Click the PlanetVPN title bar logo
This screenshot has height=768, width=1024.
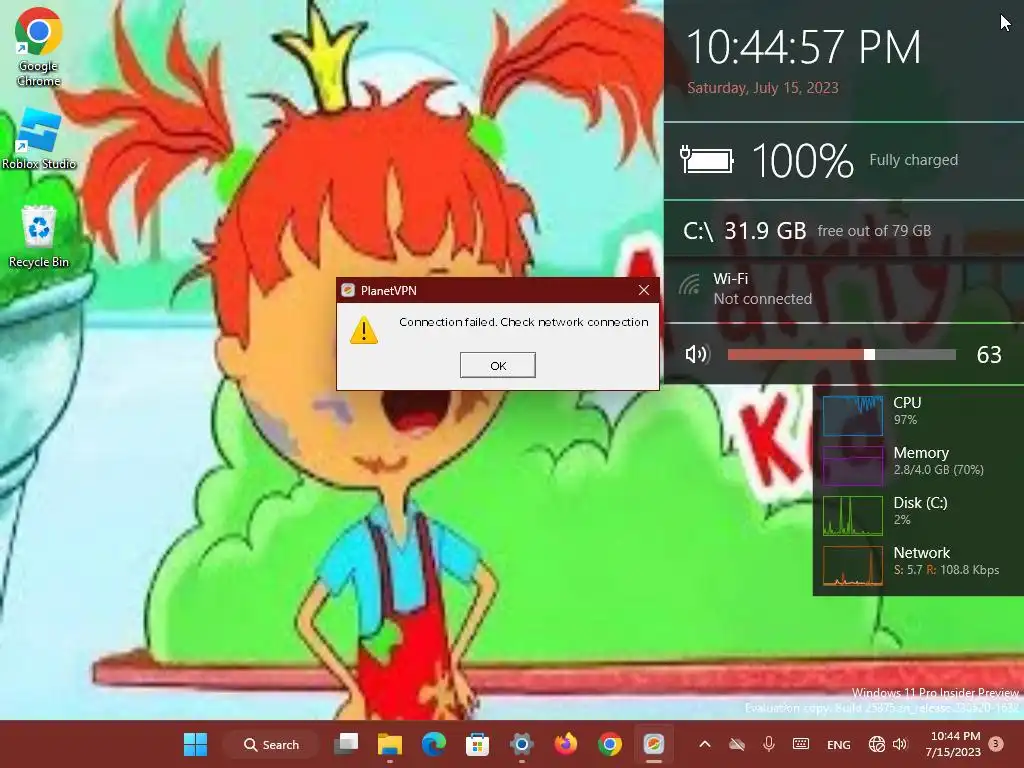click(348, 290)
